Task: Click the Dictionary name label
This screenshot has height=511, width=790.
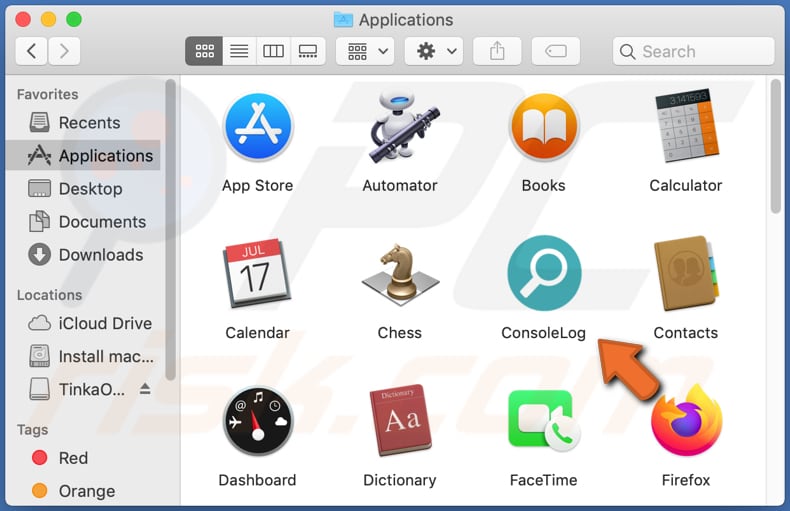Action: (x=400, y=480)
